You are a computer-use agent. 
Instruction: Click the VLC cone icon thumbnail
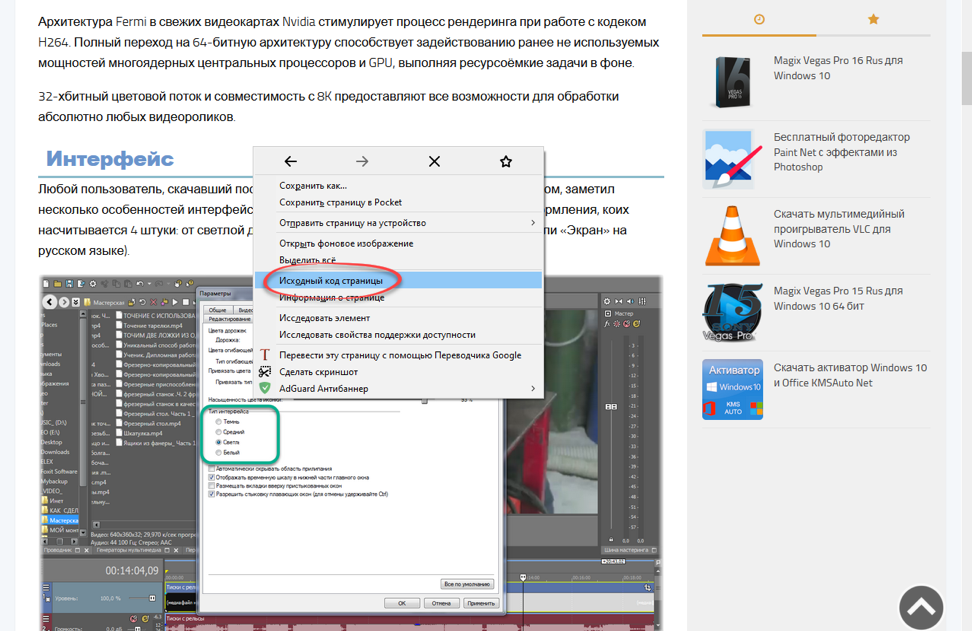point(732,236)
